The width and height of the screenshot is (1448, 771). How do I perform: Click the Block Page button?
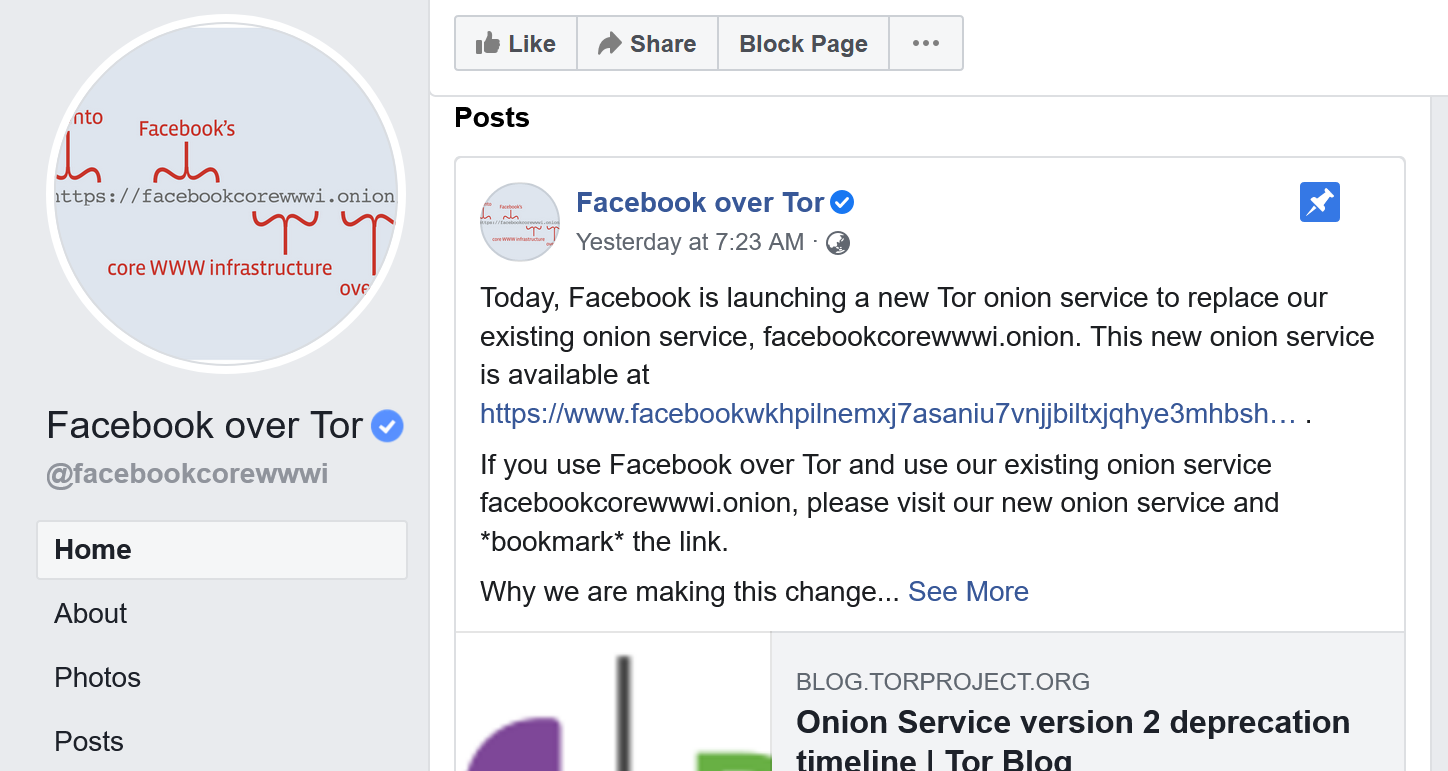pyautogui.click(x=803, y=42)
